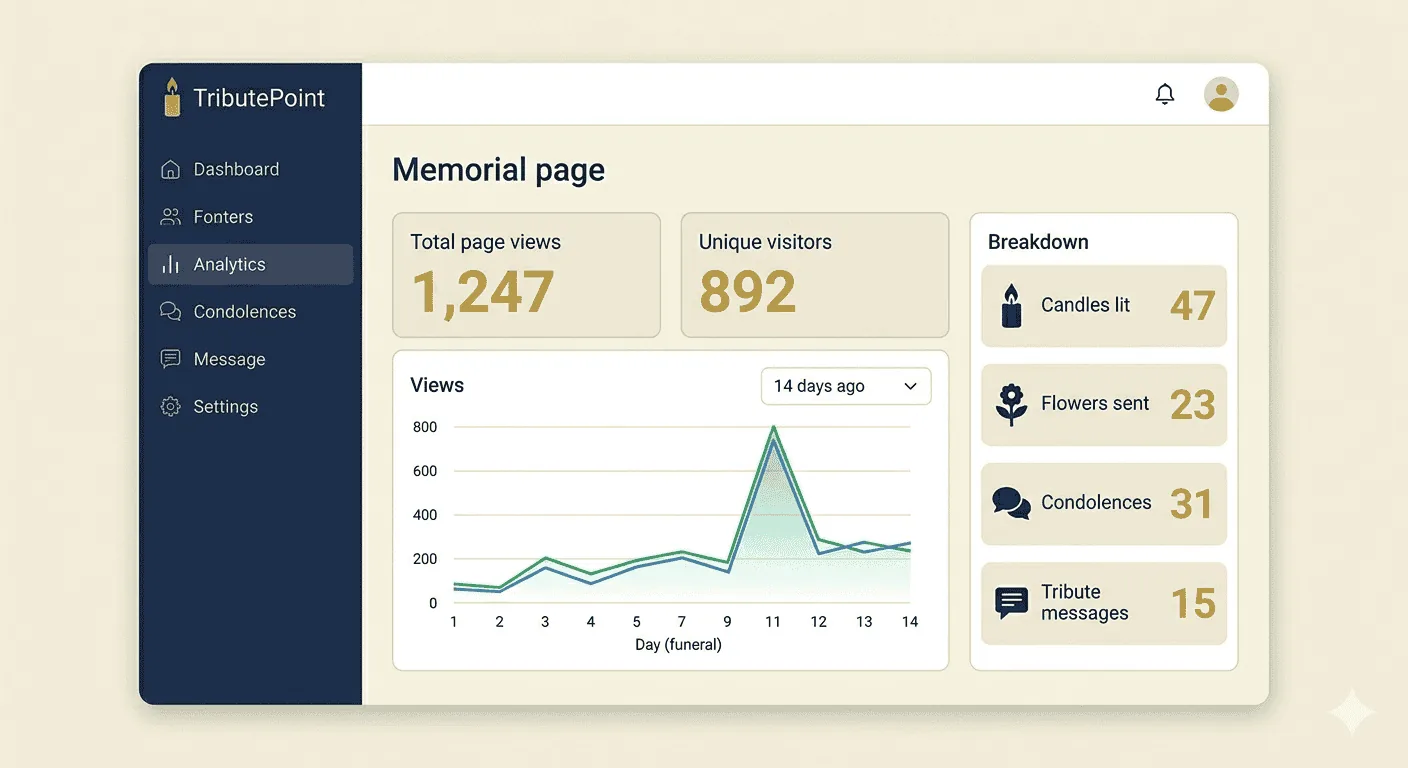Open the notification bell

(x=1164, y=93)
